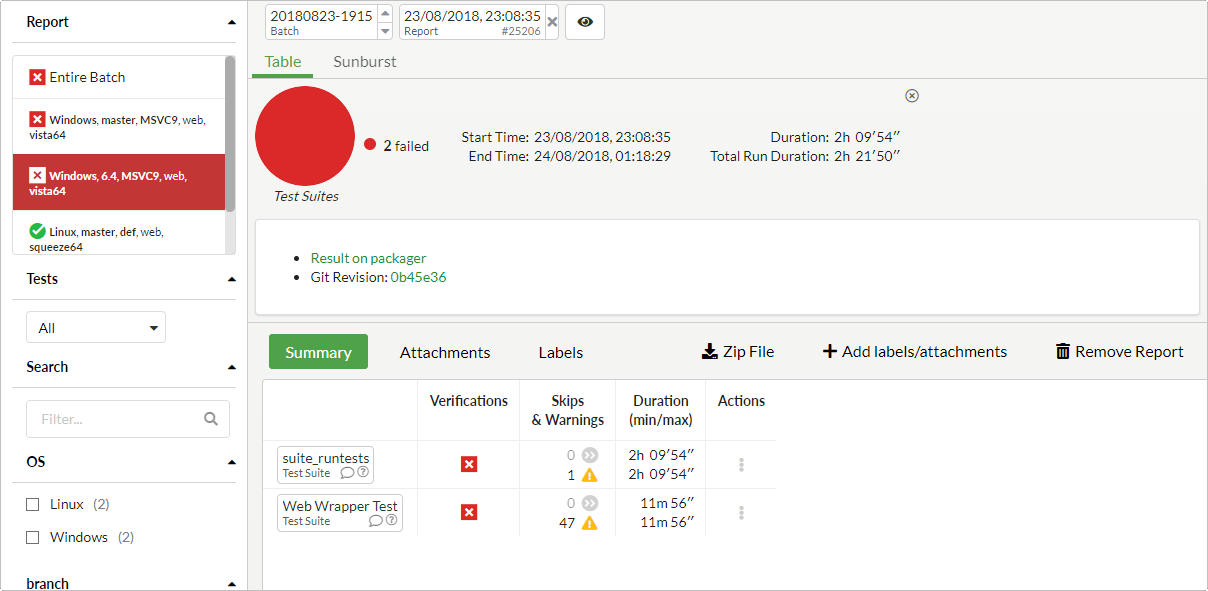1208x591 pixels.
Task: Download the report Zip File
Action: pos(738,352)
